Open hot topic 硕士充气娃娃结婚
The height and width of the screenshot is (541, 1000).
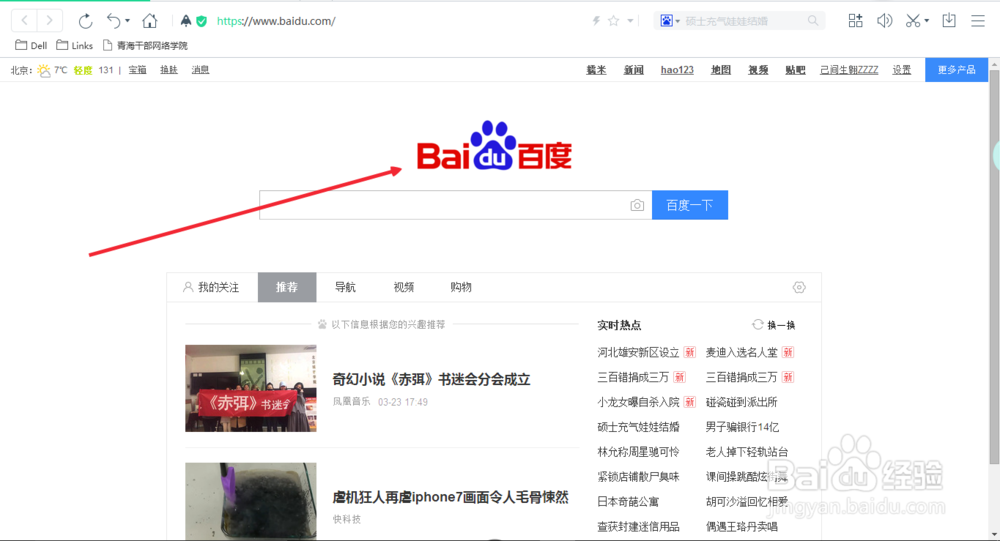[638, 427]
